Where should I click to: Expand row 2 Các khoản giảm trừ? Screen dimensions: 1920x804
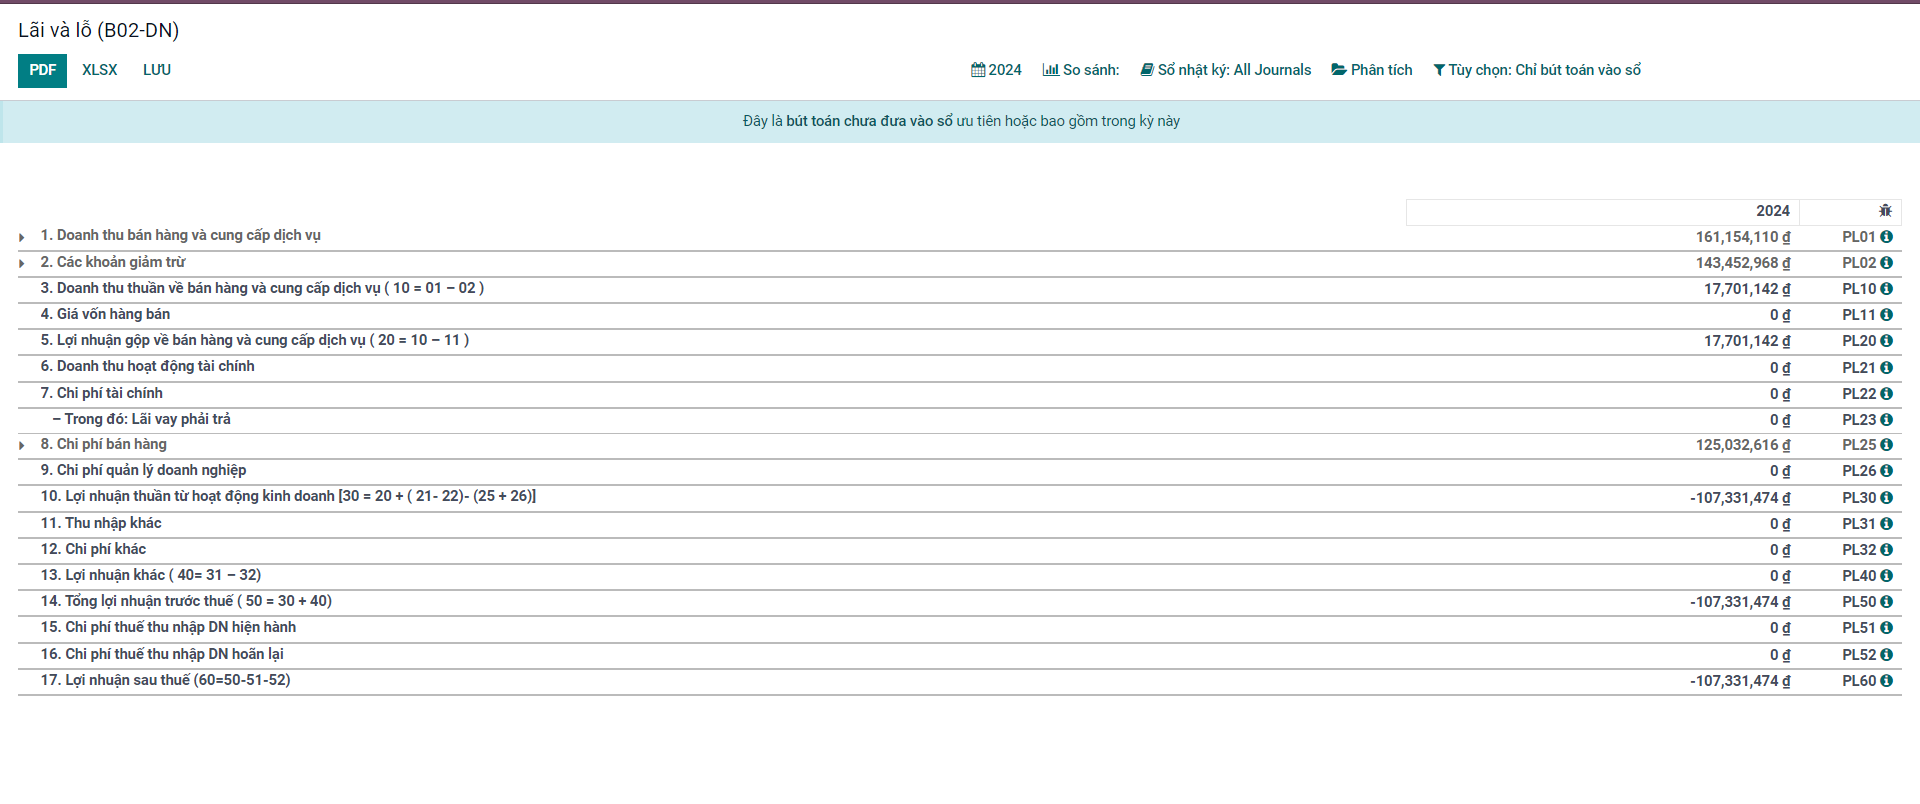(x=22, y=263)
